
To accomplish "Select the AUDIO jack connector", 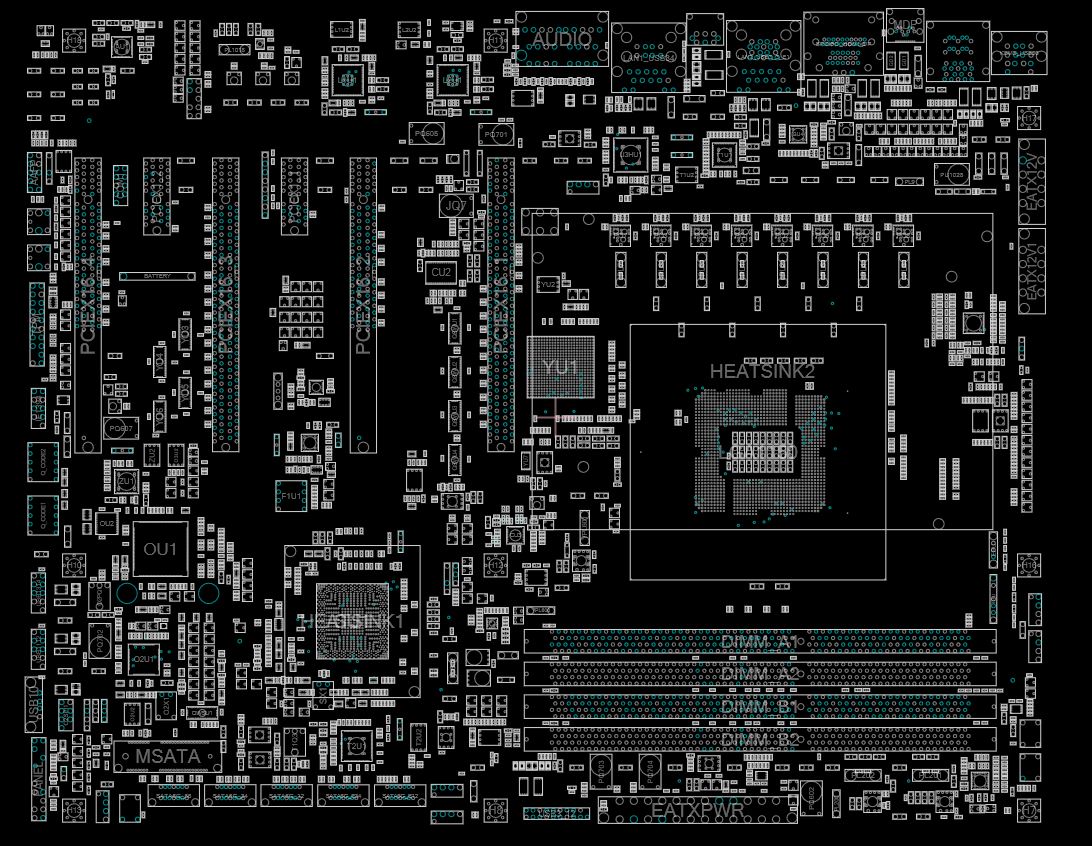I will [561, 38].
